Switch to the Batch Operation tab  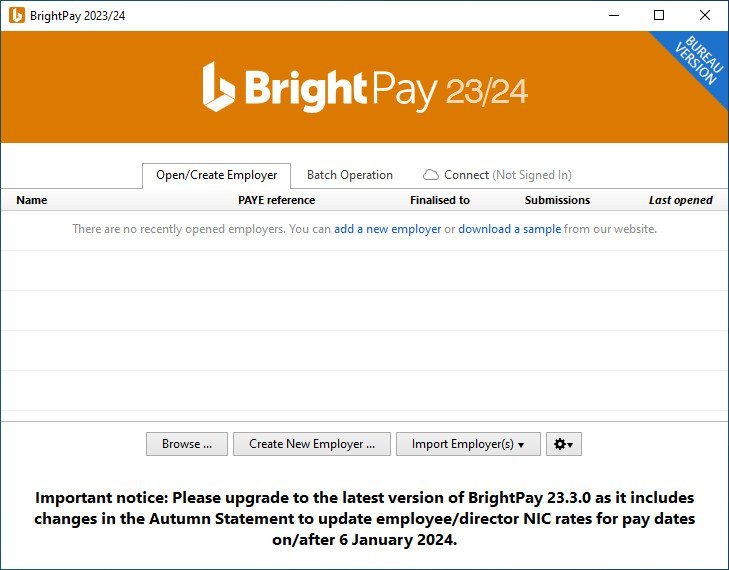tap(350, 175)
